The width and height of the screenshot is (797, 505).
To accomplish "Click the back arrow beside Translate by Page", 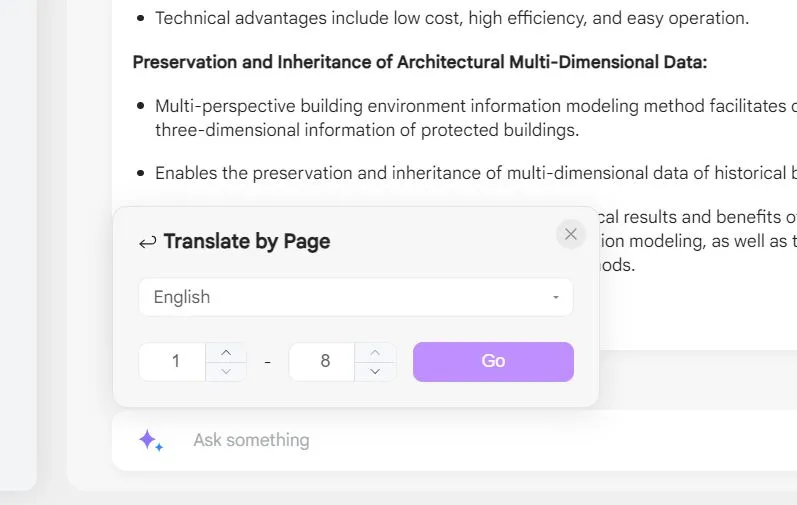I will [147, 242].
